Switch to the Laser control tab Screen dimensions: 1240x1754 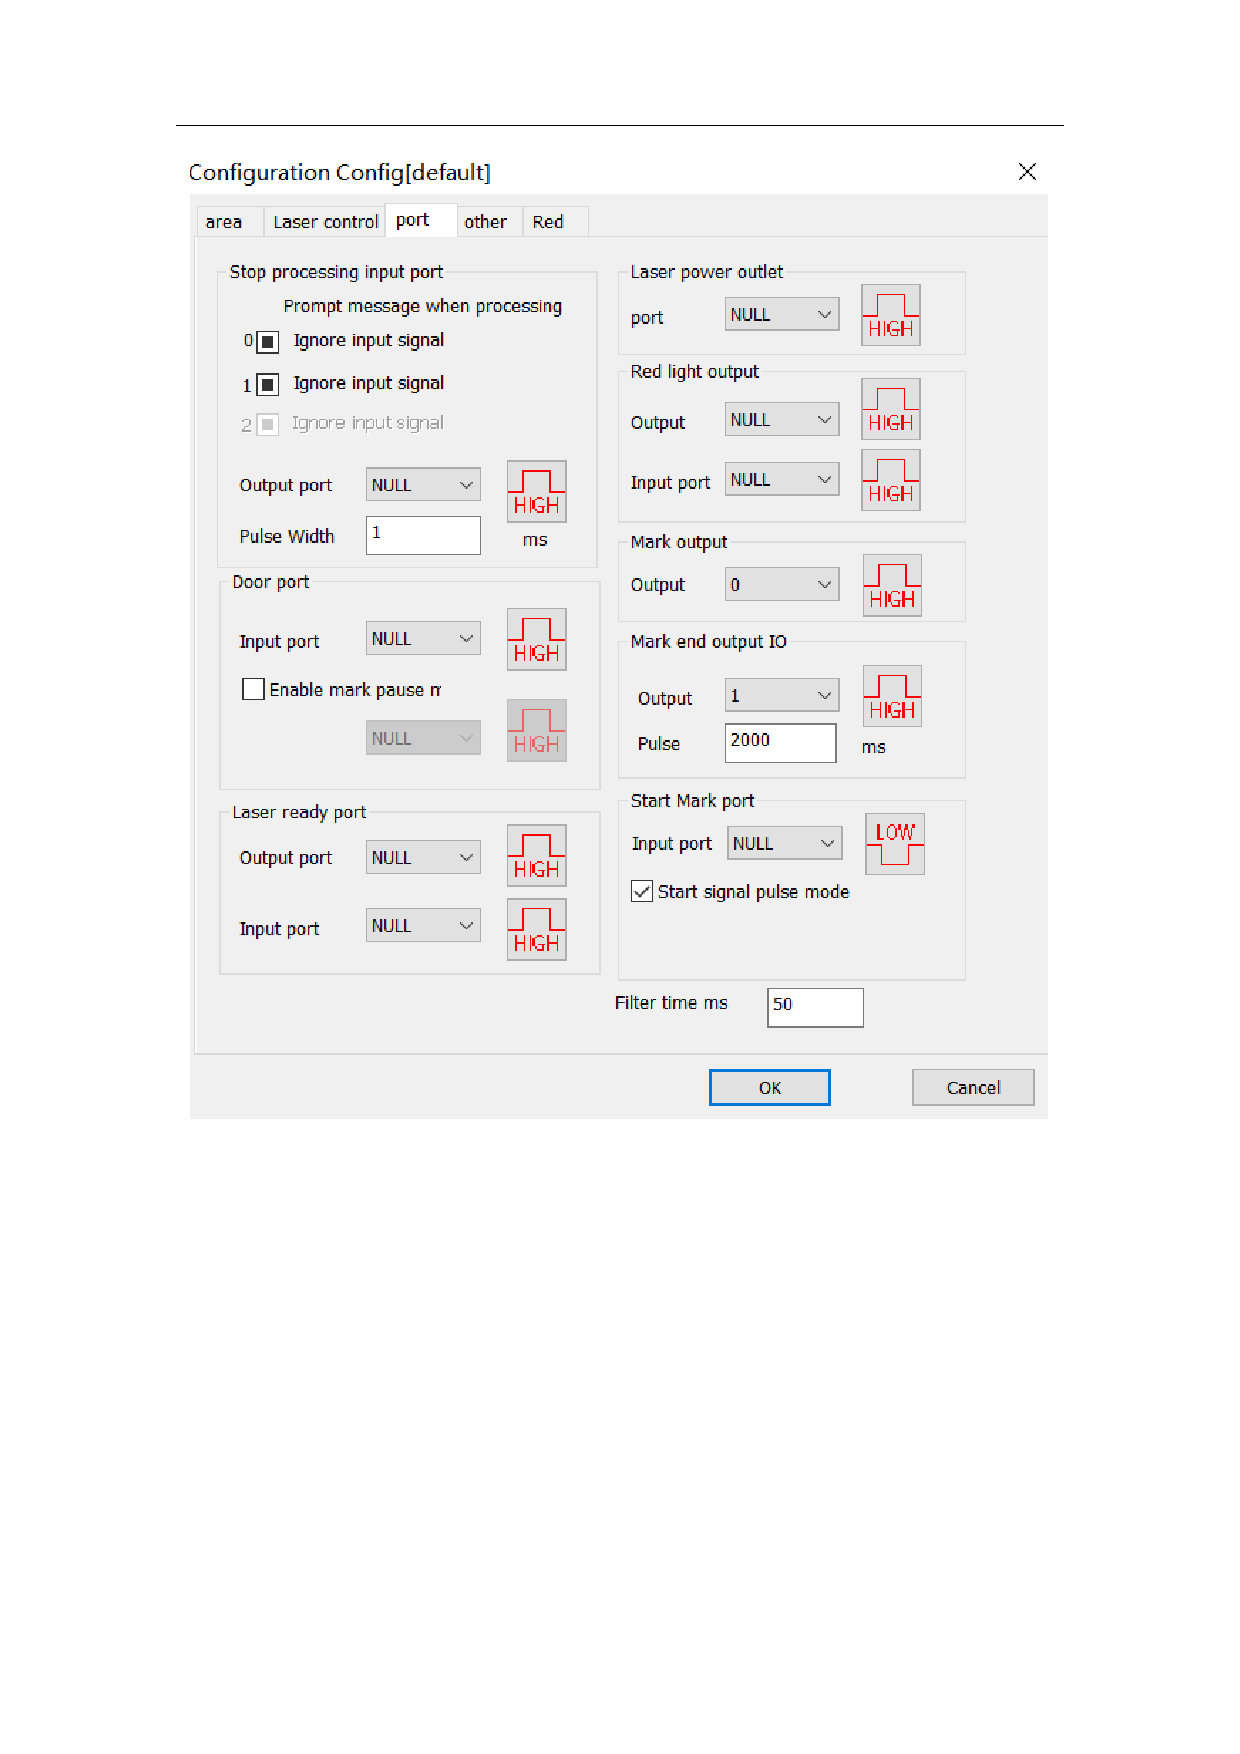pos(325,222)
